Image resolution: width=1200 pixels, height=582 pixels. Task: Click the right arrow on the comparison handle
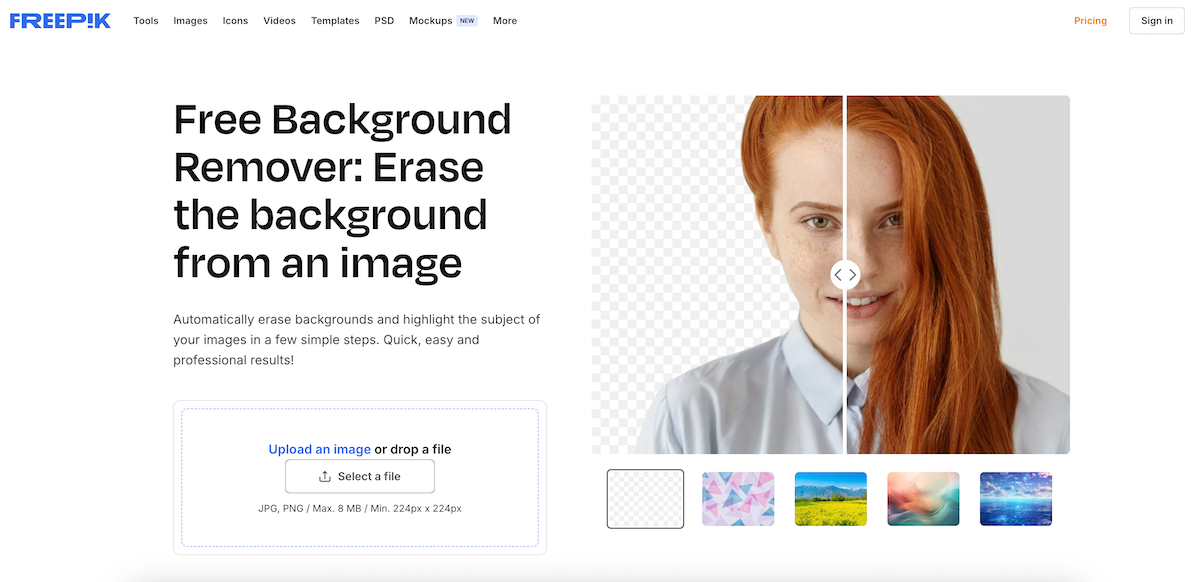[x=851, y=274]
